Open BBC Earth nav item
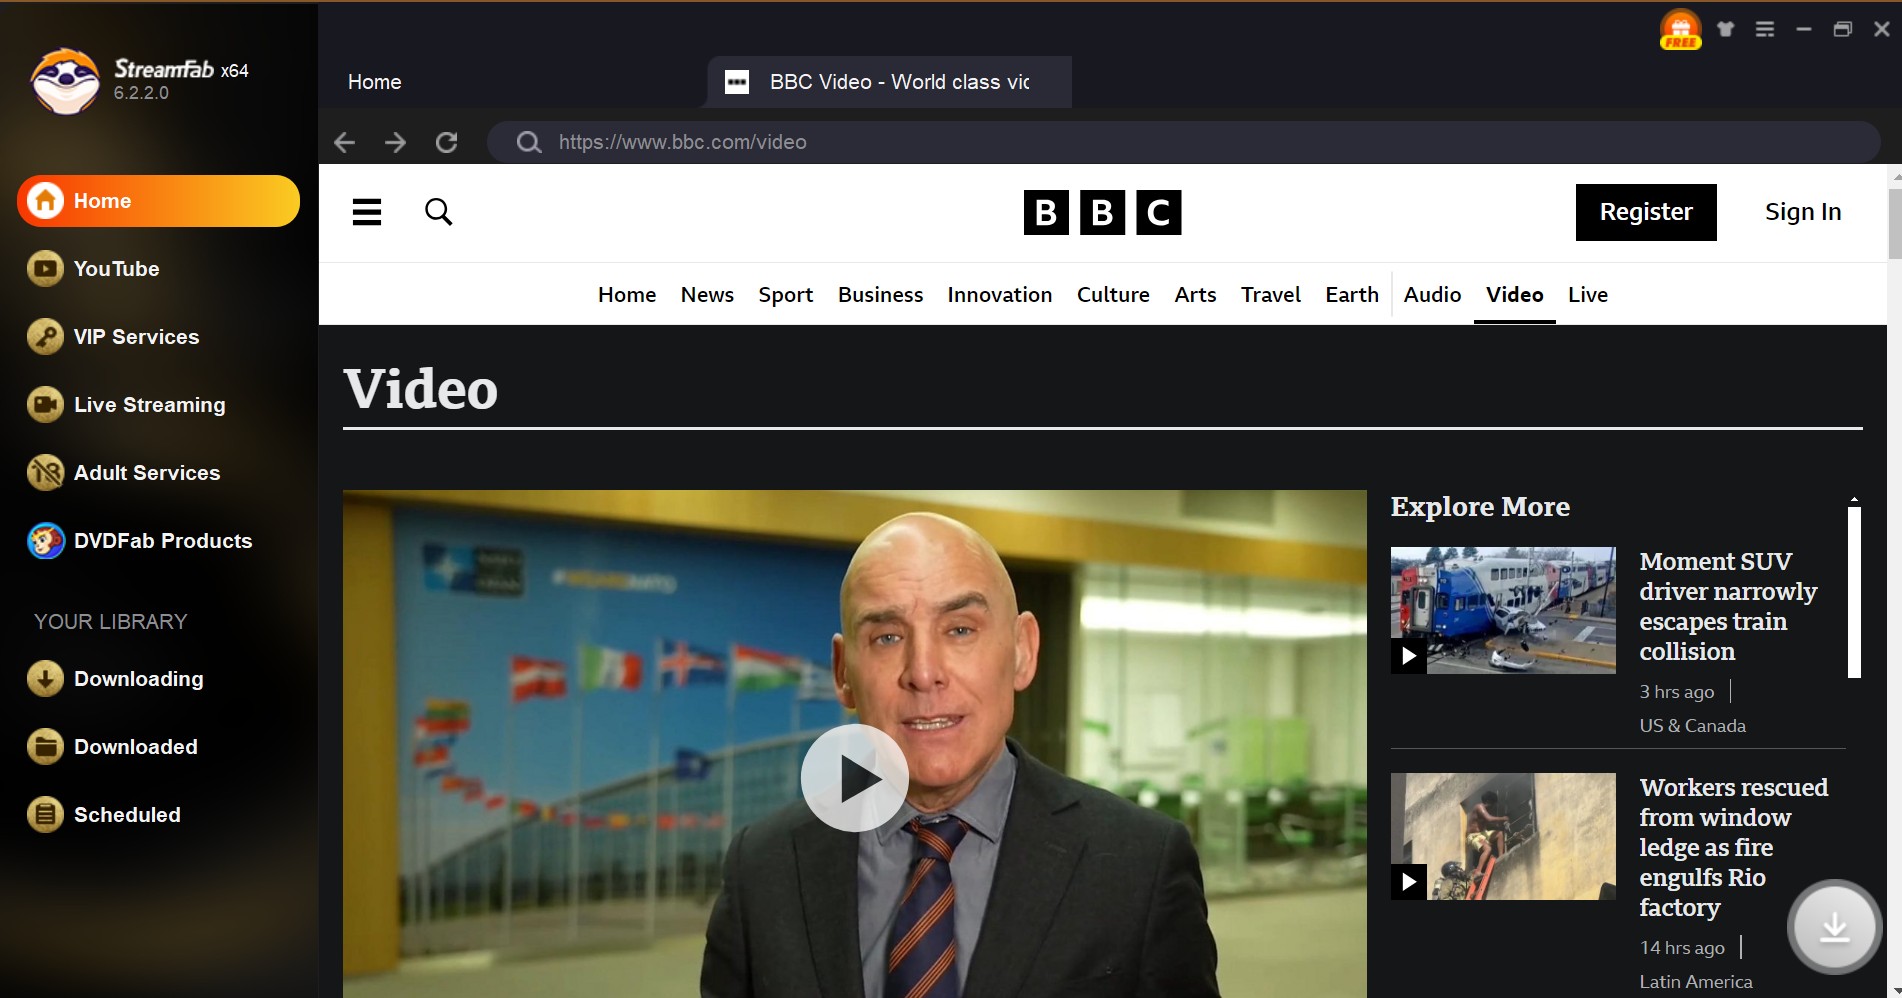The image size is (1902, 998). tap(1352, 295)
